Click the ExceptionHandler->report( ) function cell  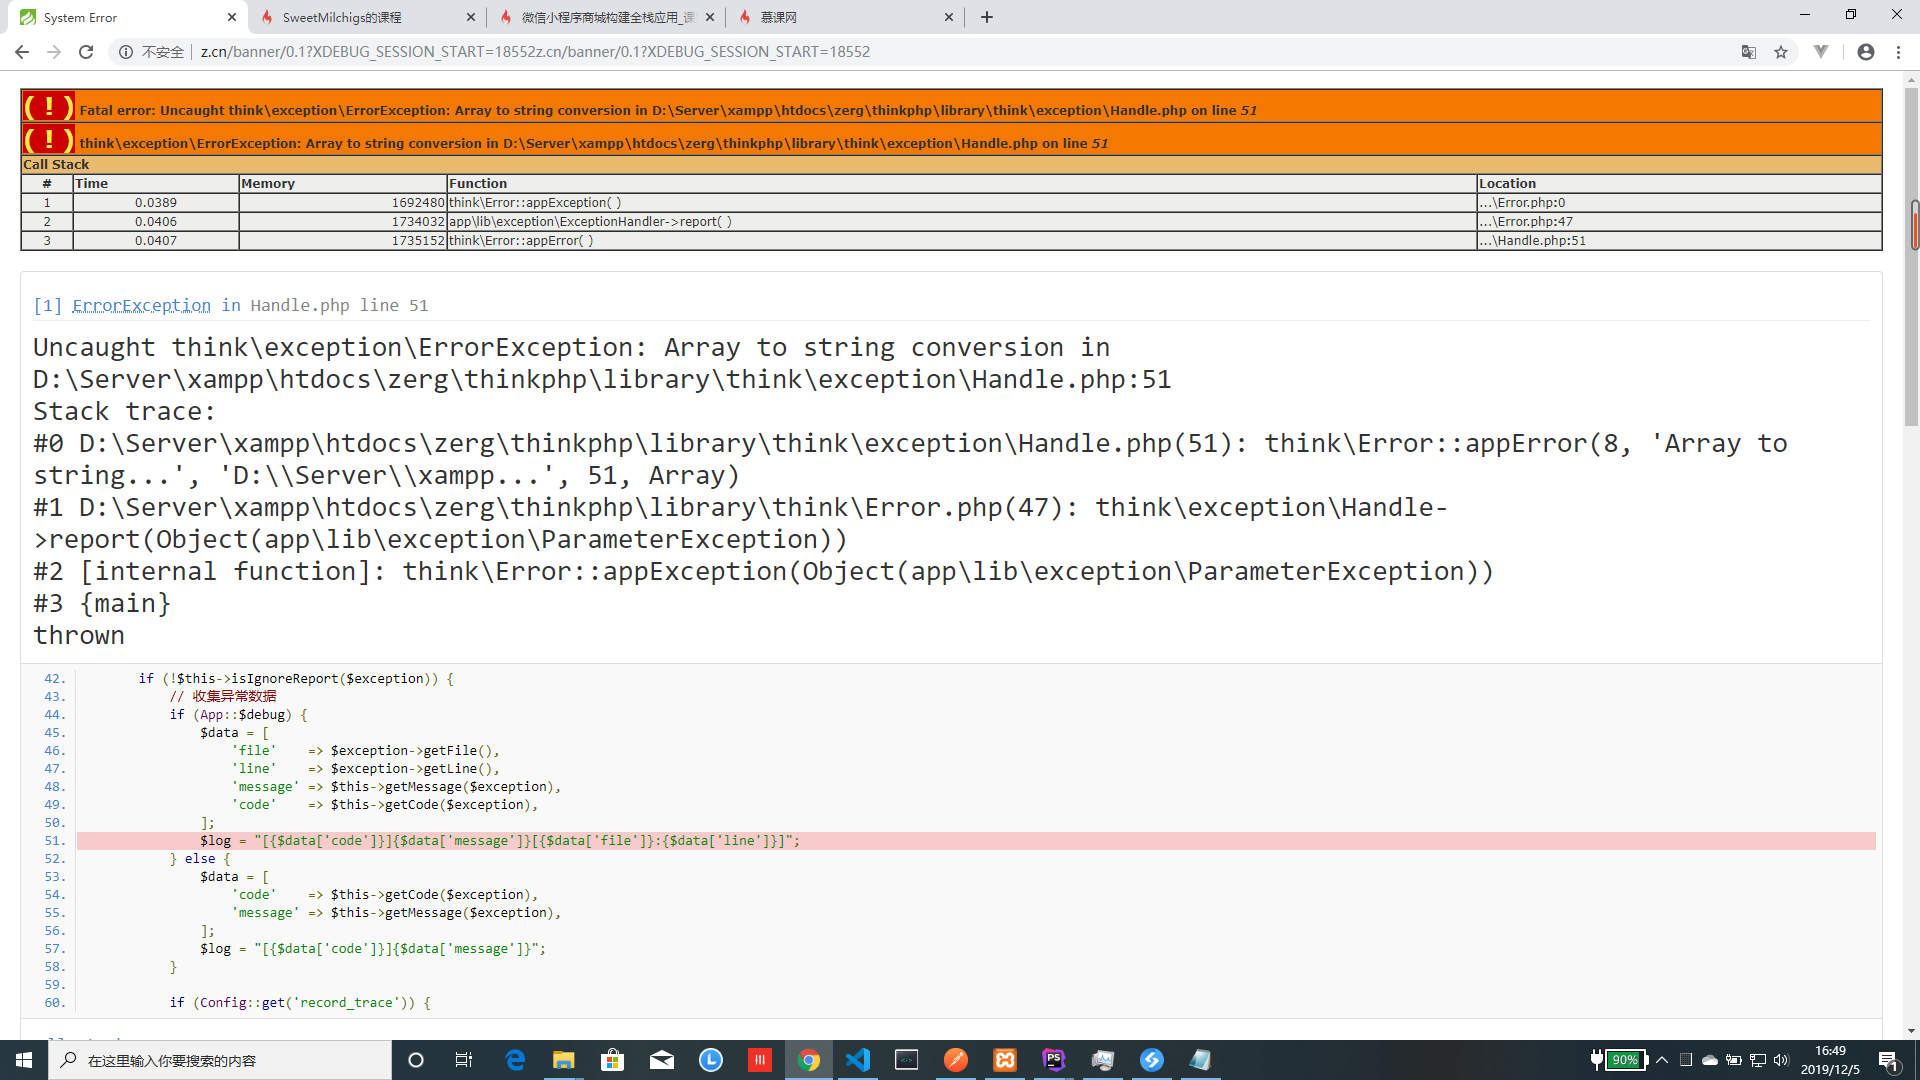pos(961,221)
